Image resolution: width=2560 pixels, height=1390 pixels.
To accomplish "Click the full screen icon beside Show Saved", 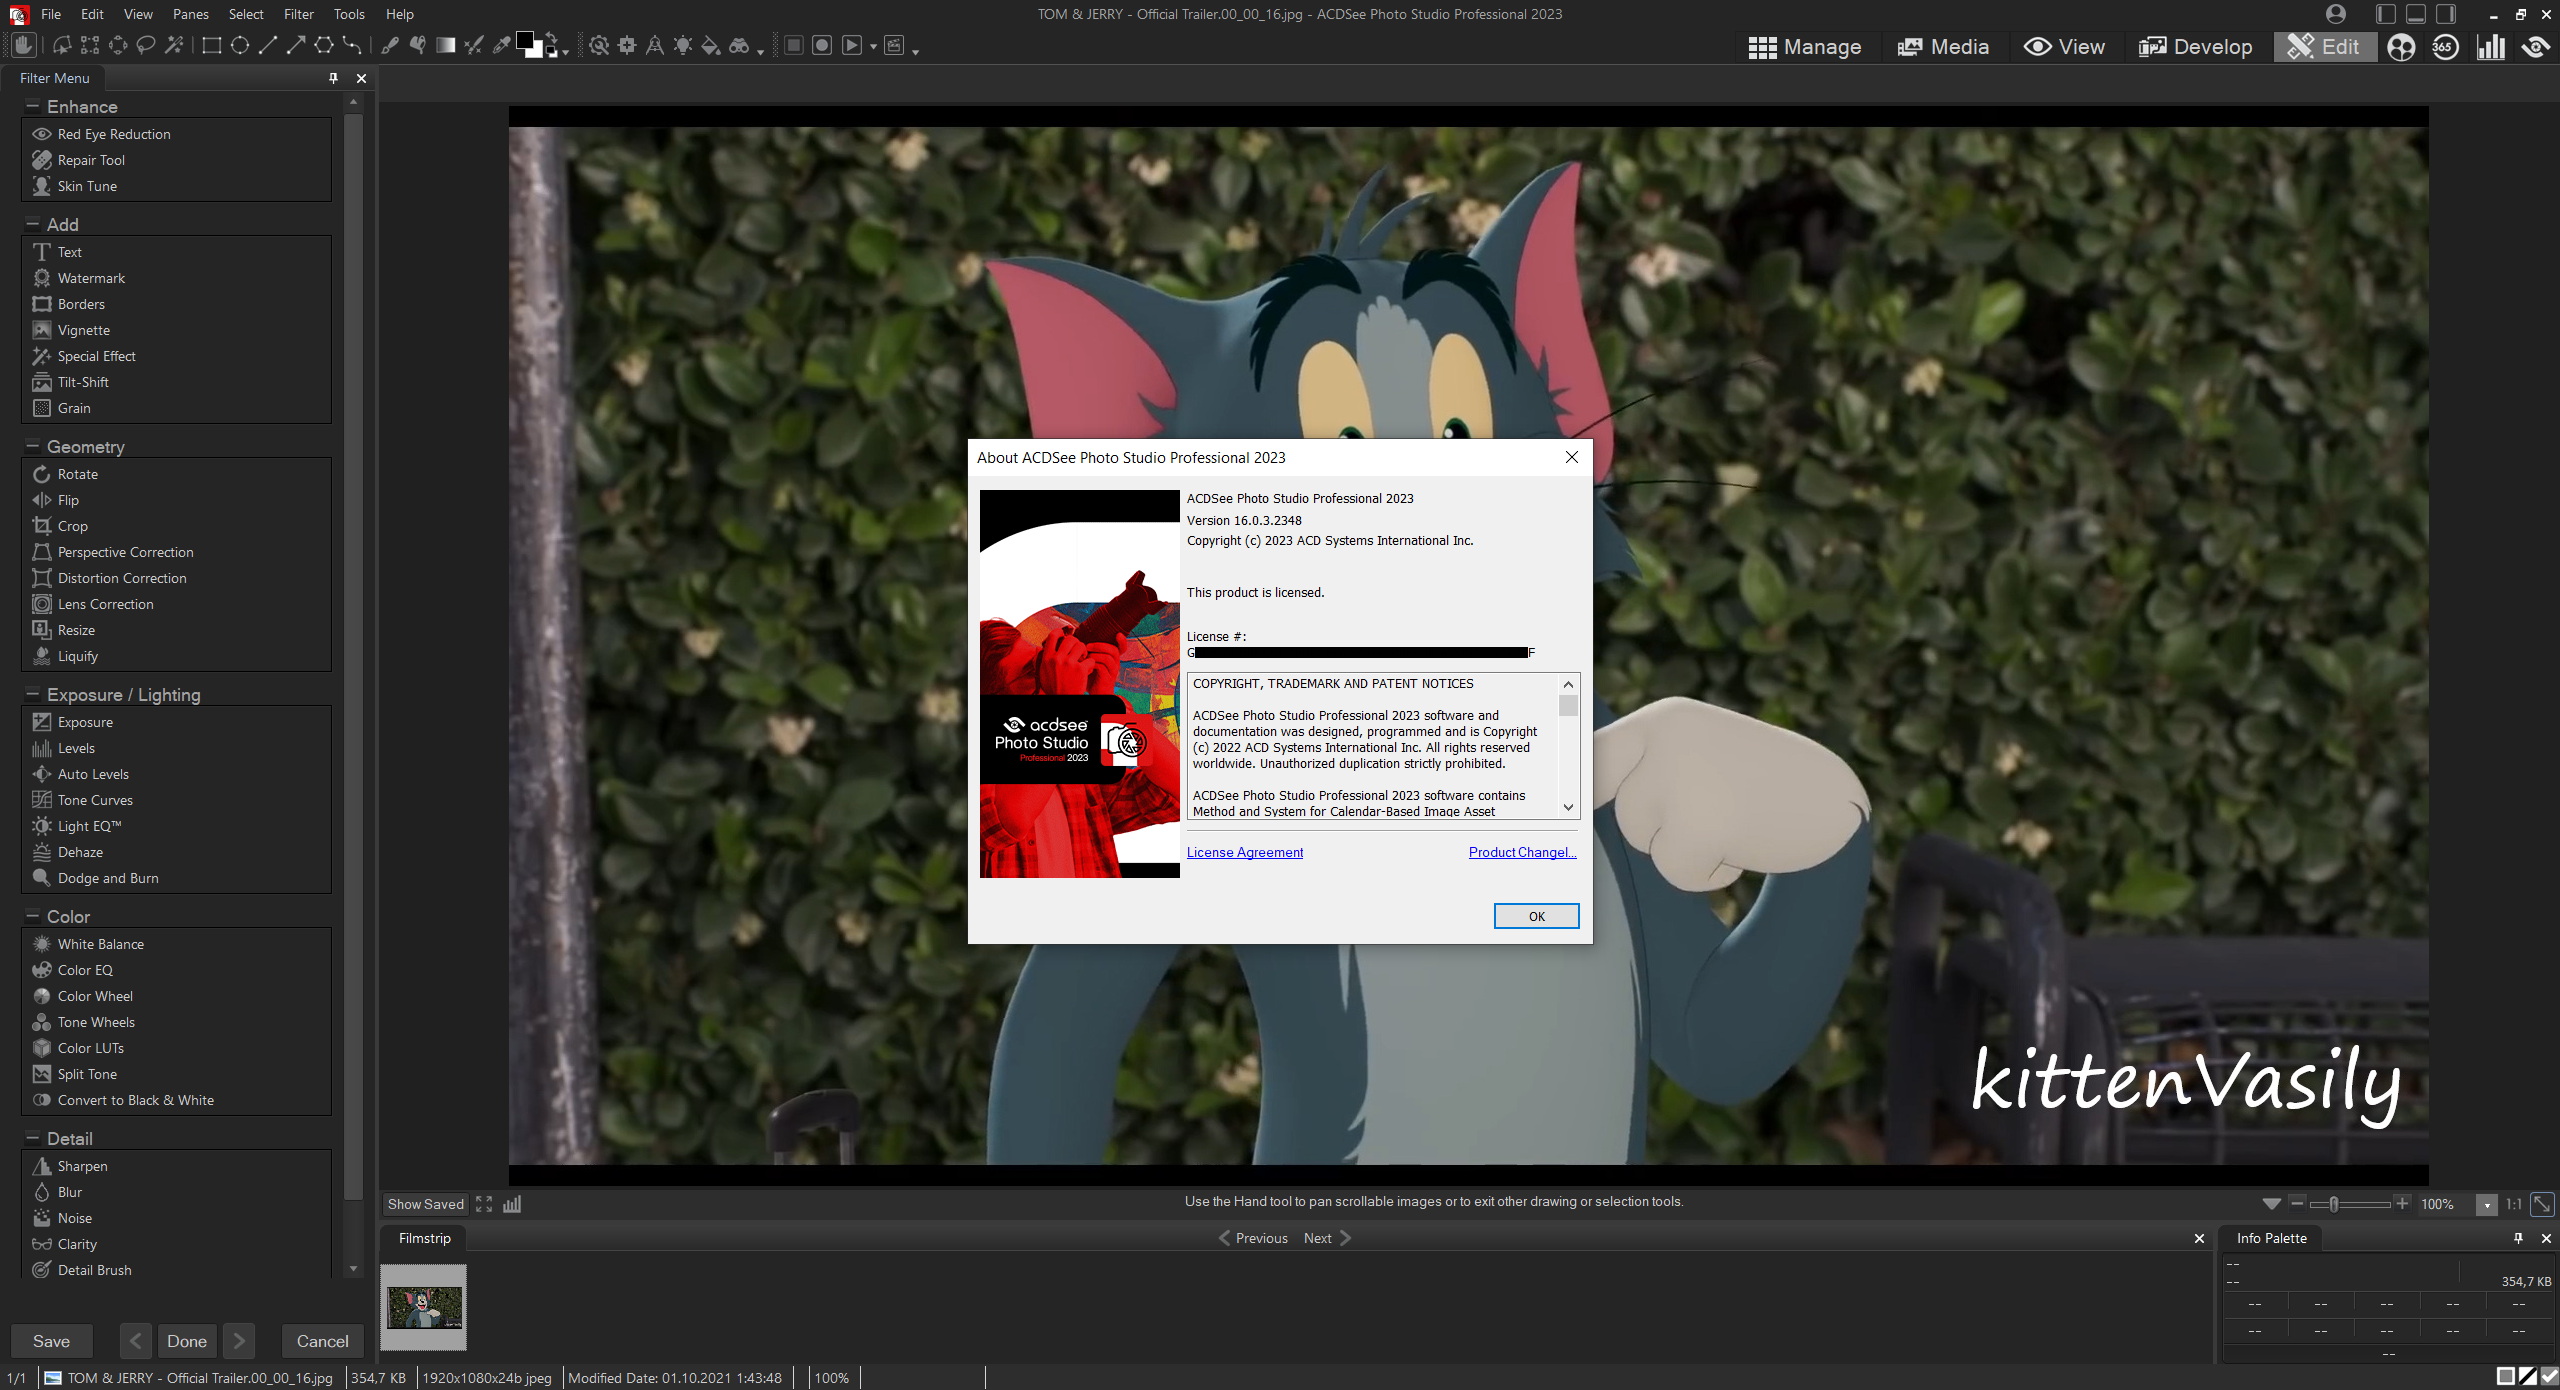I will 484,1204.
